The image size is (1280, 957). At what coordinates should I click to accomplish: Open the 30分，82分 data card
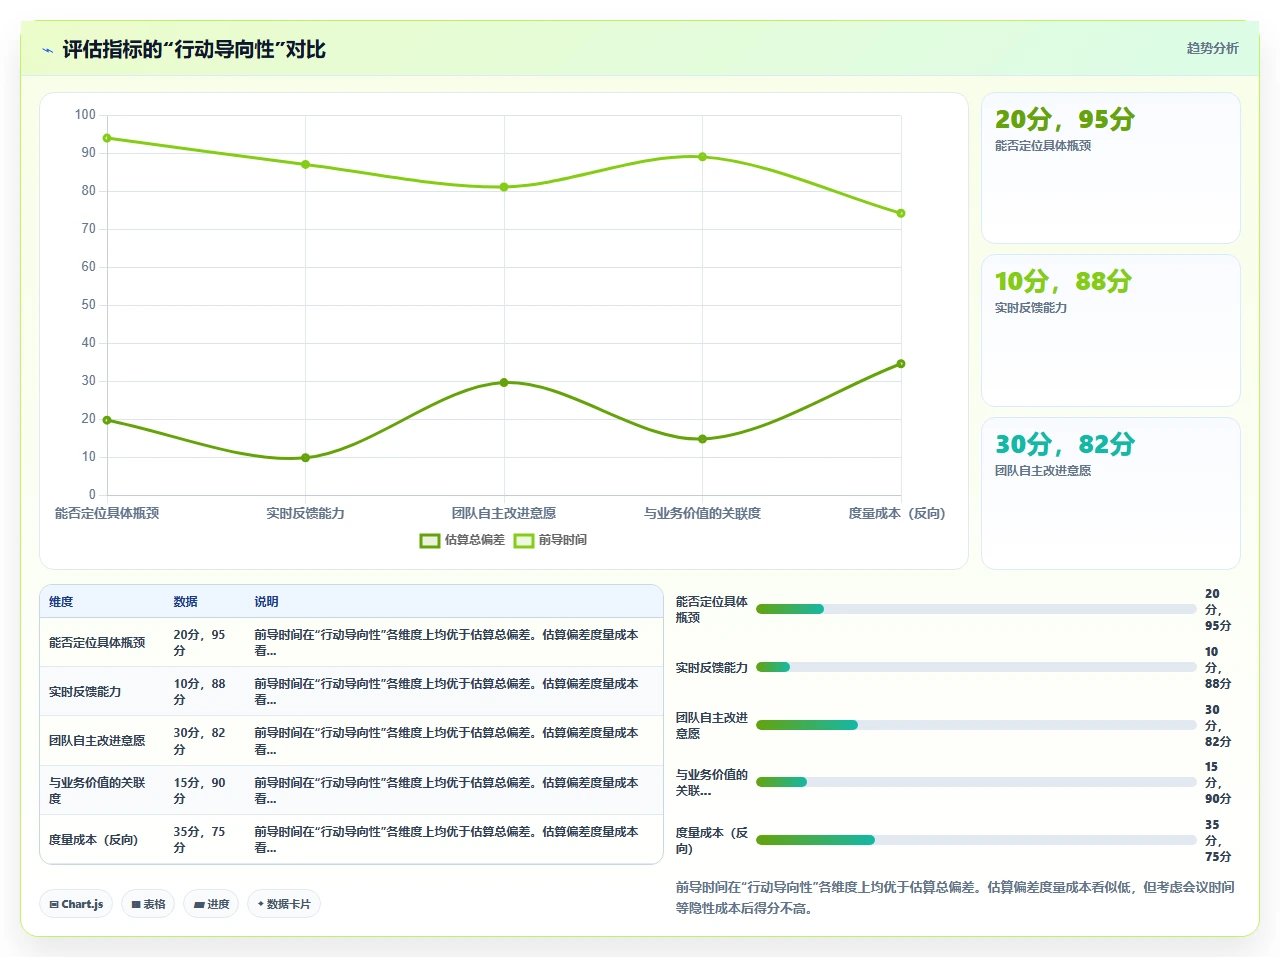point(1111,494)
